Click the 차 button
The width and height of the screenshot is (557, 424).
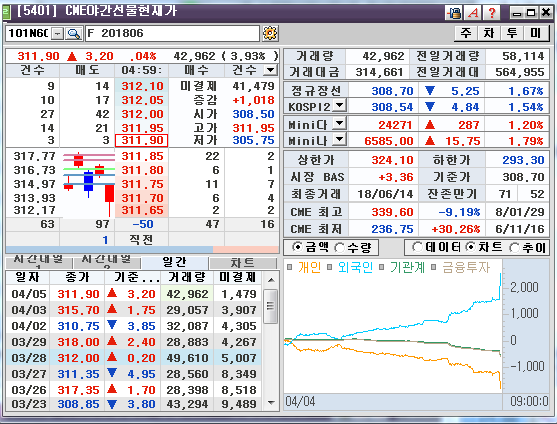[489, 33]
